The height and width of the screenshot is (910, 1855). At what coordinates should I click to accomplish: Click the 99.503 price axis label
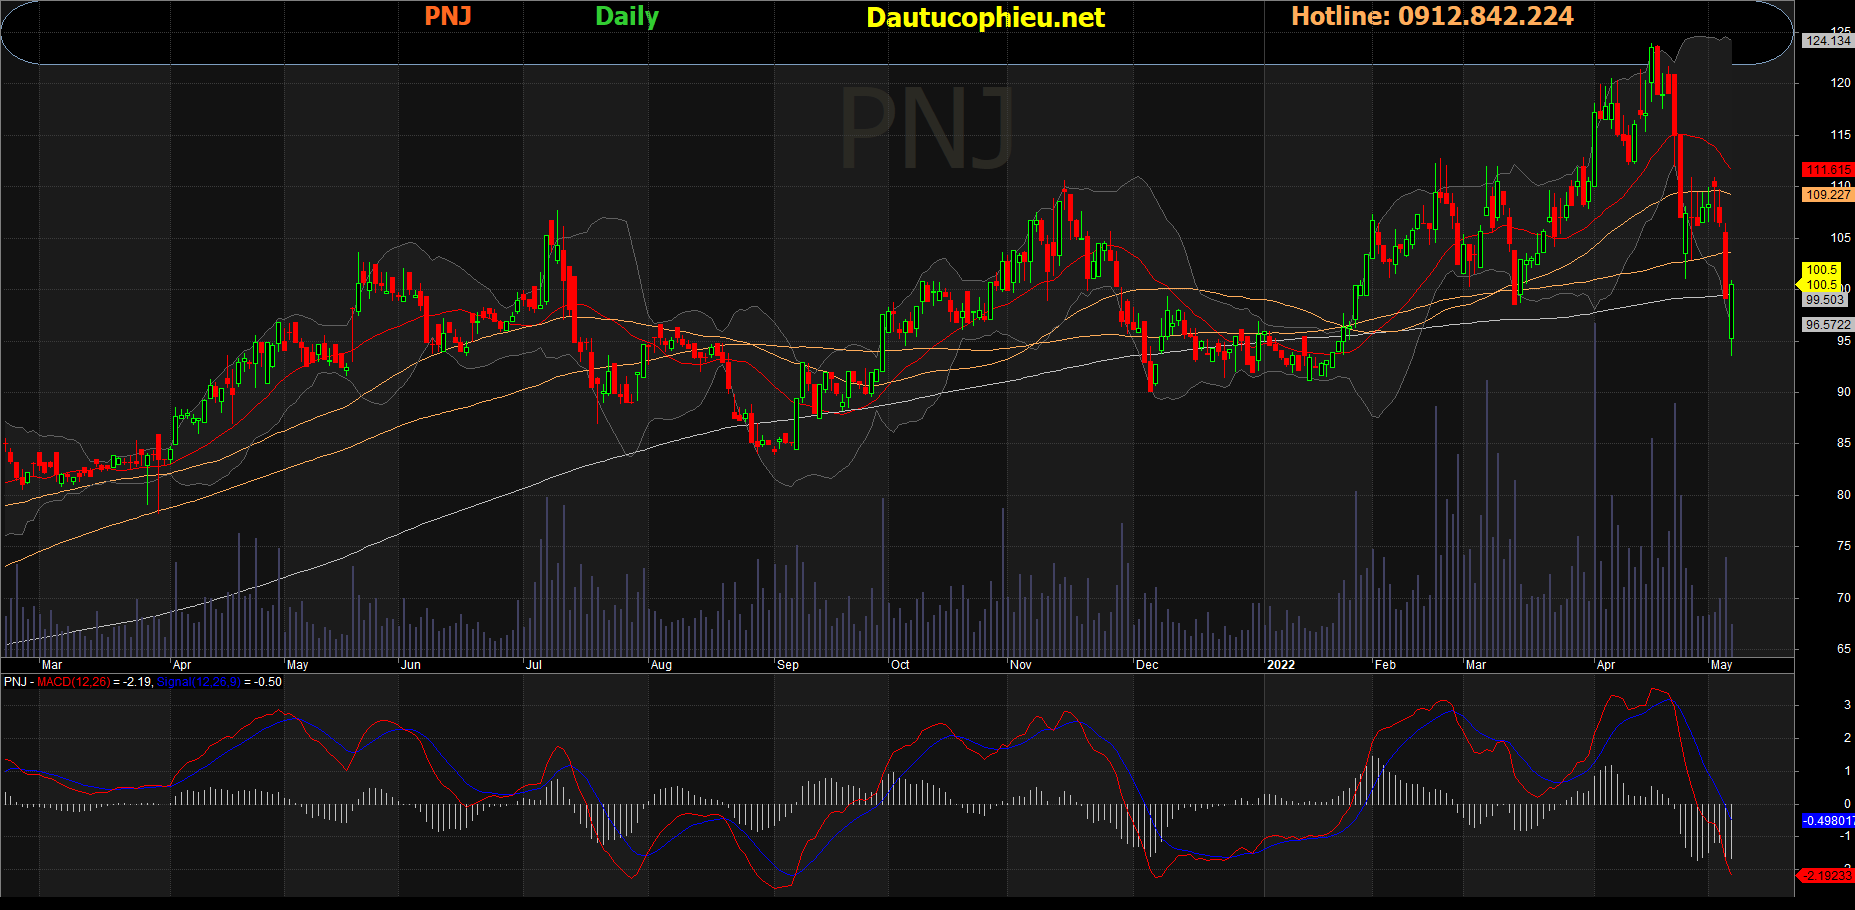pyautogui.click(x=1824, y=300)
